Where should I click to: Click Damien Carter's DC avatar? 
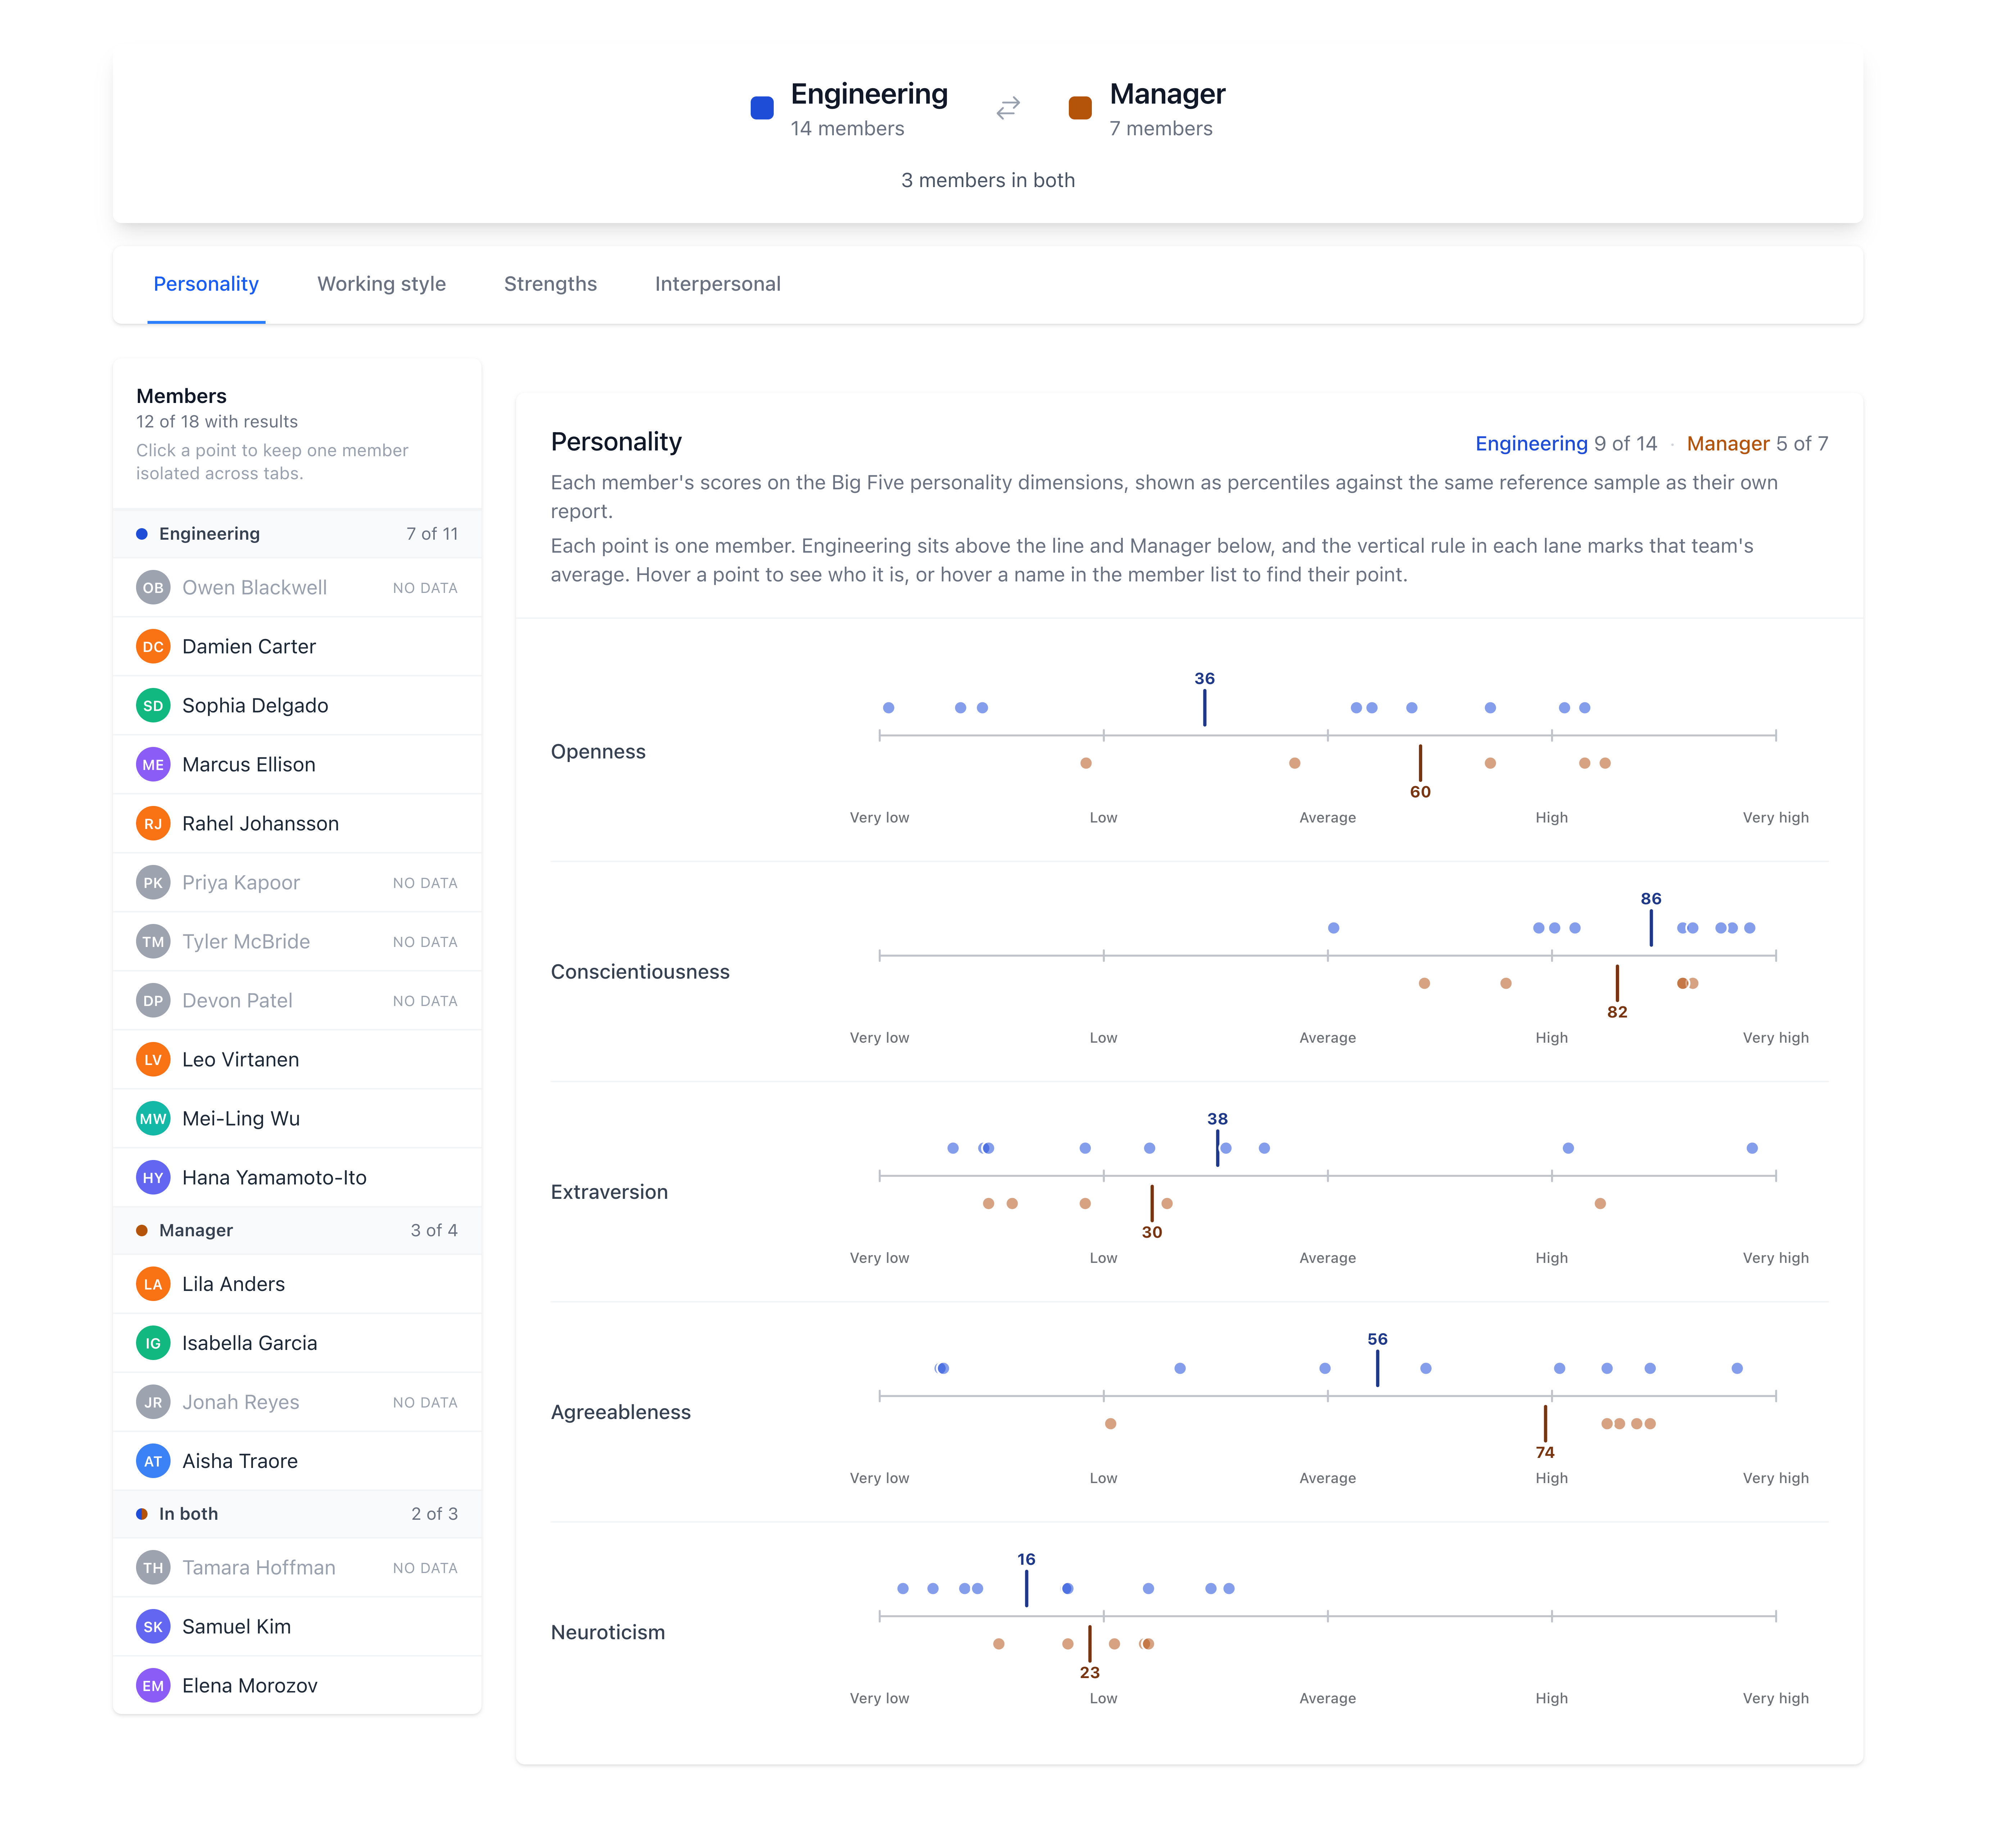click(x=153, y=647)
